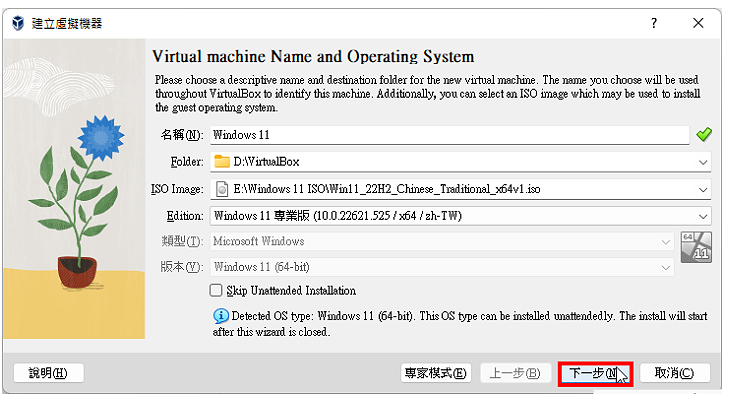
Task: Click the yellow folder icon in Folder field
Action: point(222,162)
